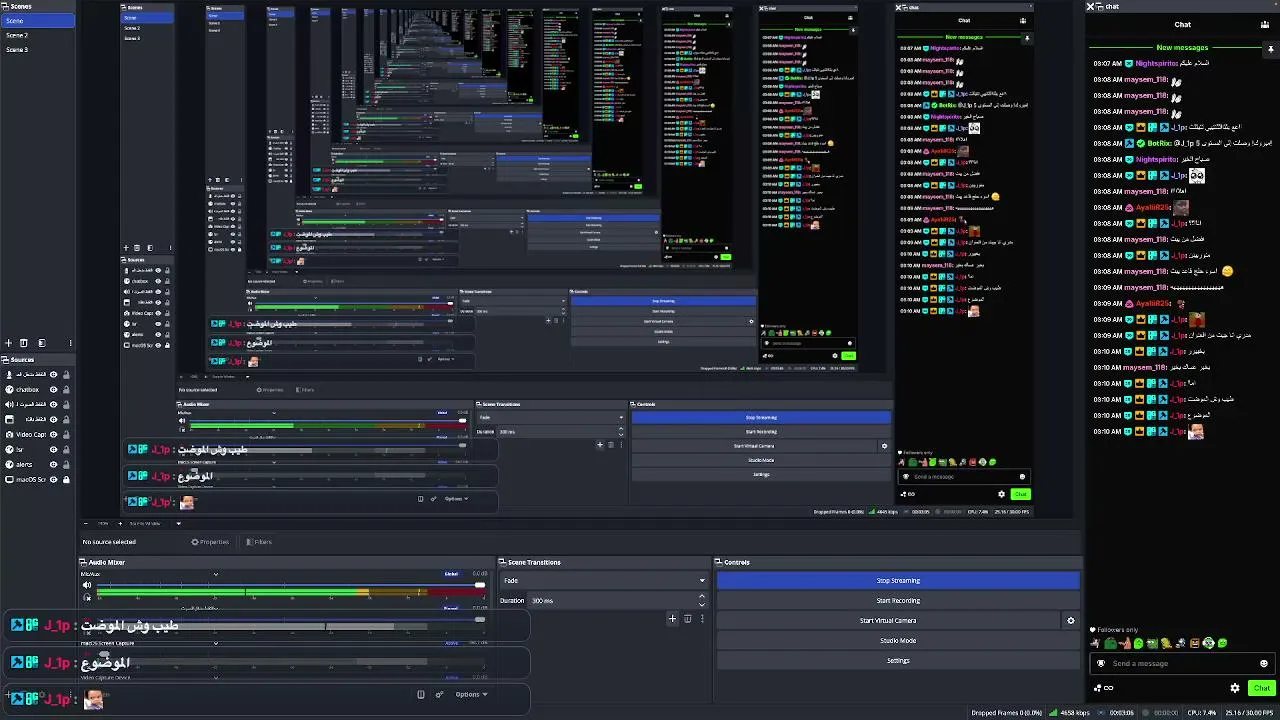Click Start Virtual Camera
1280x720 pixels.
[x=888, y=620]
